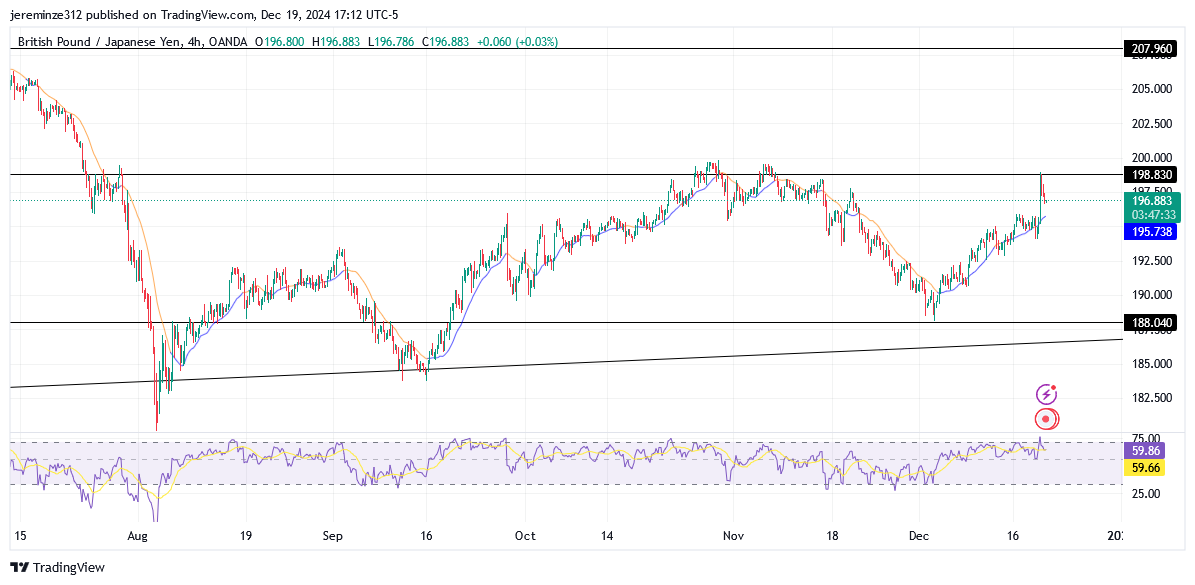The image size is (1195, 585).
Task: Click the 192.500 price axis label
Action: click(1151, 261)
